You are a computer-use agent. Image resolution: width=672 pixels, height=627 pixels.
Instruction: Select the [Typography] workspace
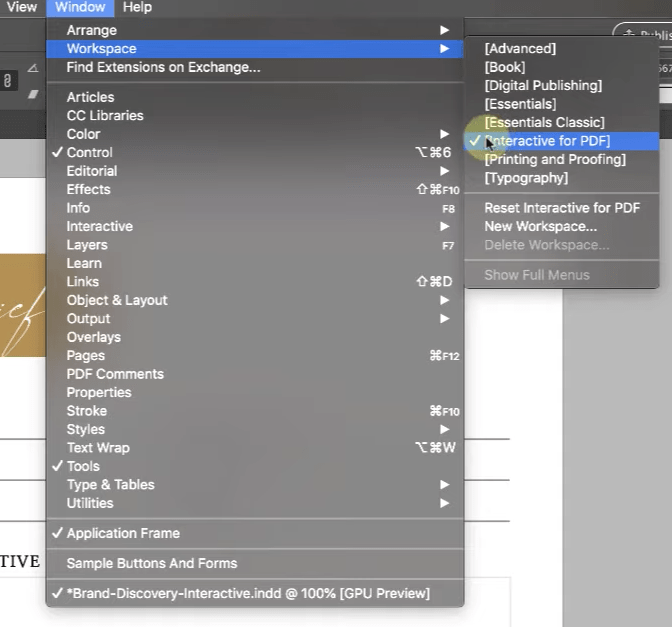[562, 178]
